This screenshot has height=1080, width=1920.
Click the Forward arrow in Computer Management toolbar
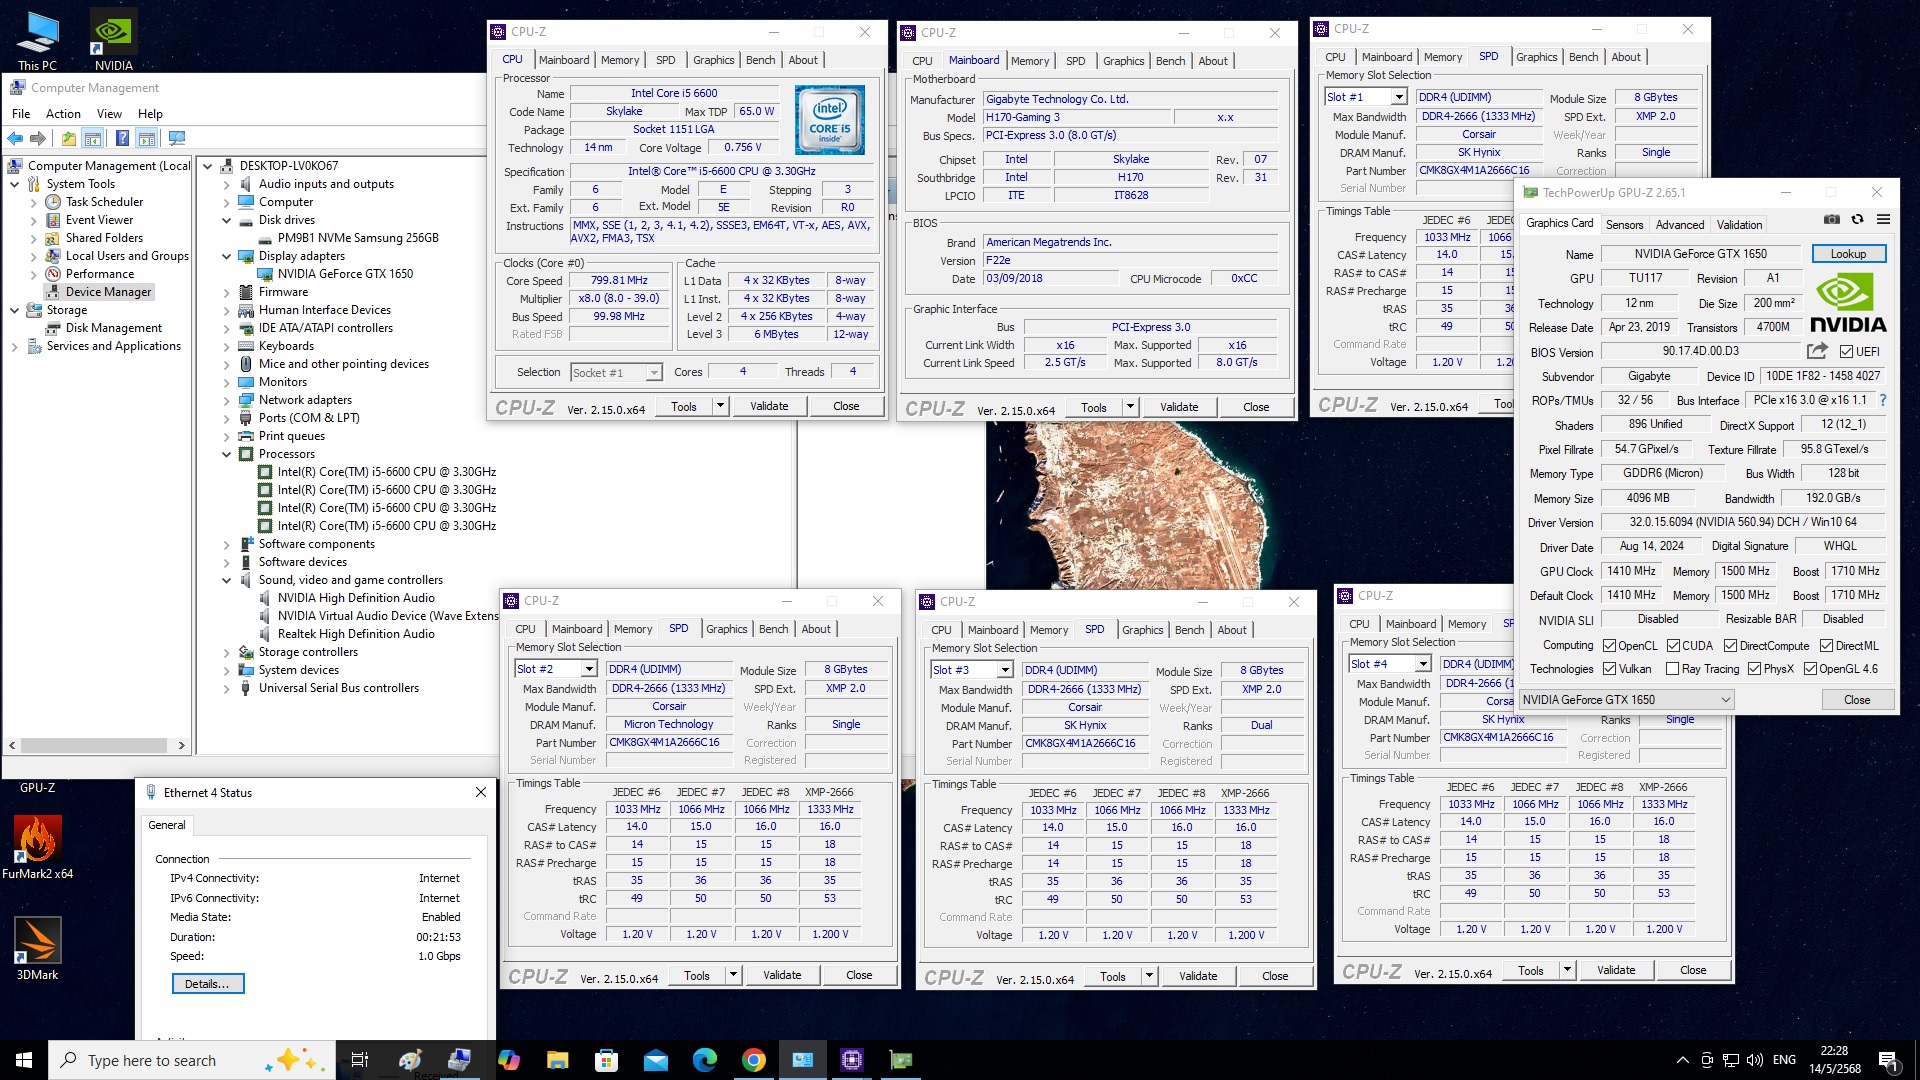[x=38, y=138]
